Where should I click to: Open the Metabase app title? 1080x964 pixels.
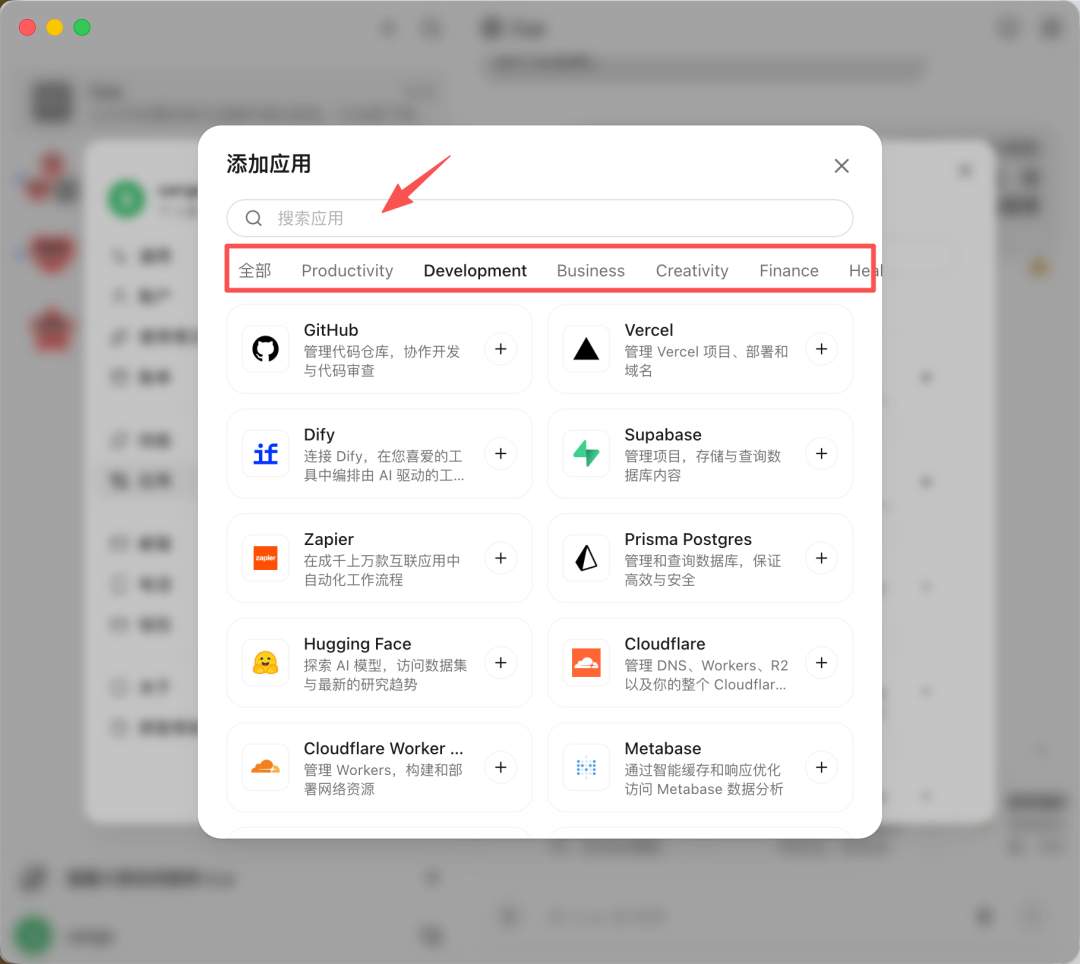[x=663, y=748]
